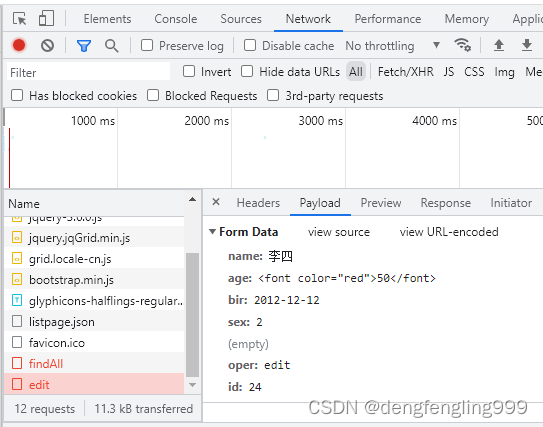Close the request details pane
The height and width of the screenshot is (427, 543).
[216, 202]
